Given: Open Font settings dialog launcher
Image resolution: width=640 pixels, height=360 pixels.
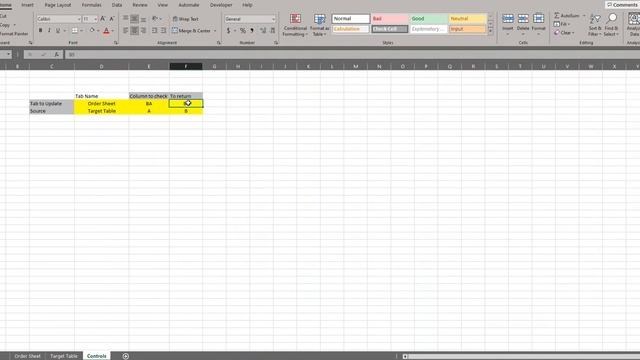Looking at the screenshot, I should pos(116,42).
